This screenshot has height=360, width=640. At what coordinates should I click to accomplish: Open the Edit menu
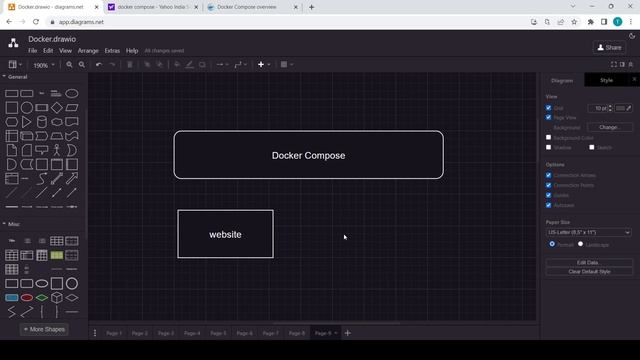click(48, 51)
